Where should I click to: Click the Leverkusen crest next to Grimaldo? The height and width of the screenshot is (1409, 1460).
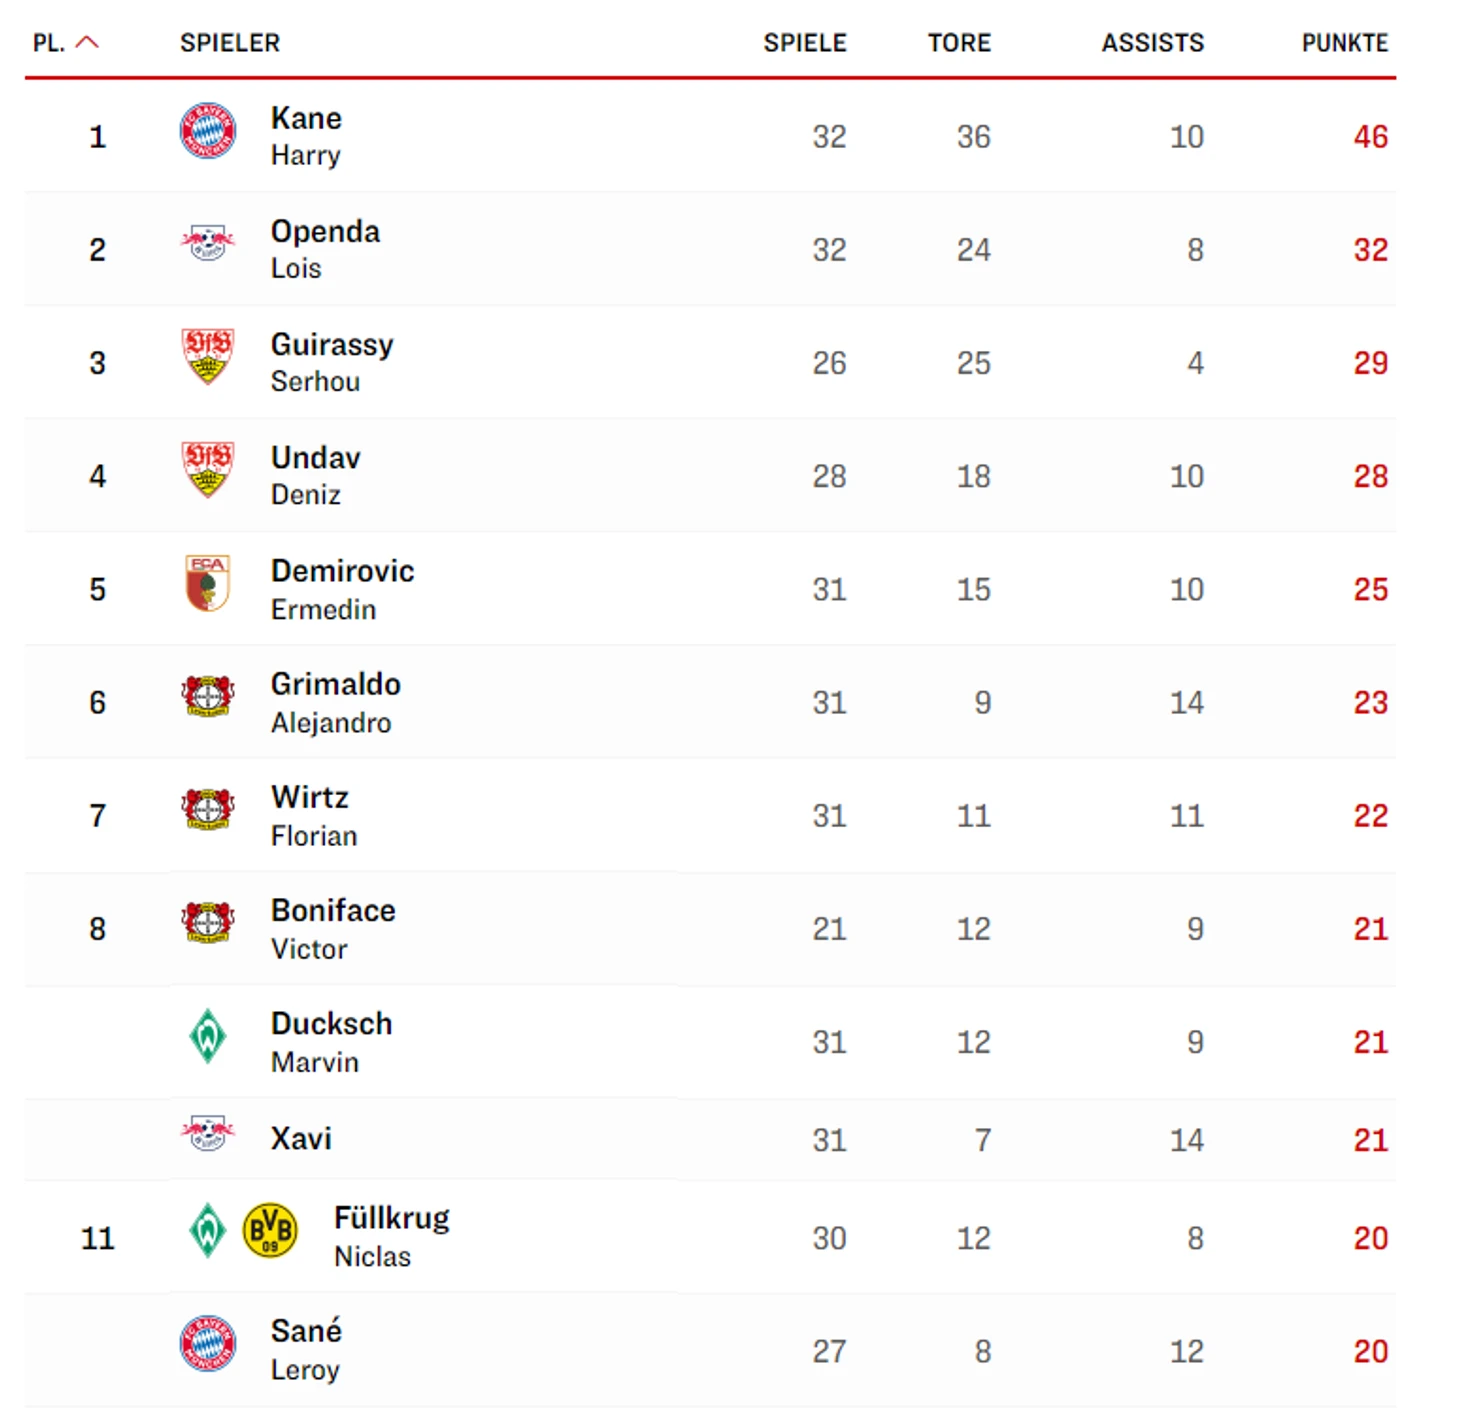click(208, 696)
